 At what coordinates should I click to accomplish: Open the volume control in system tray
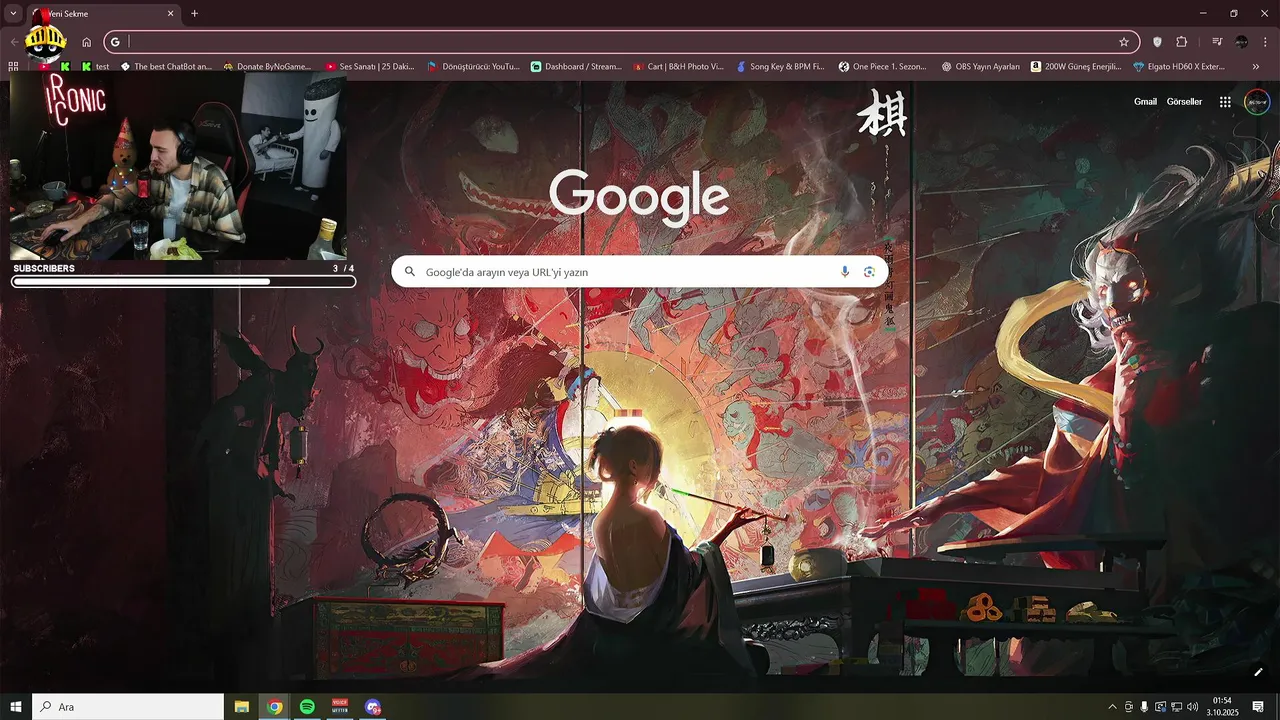pos(1192,707)
